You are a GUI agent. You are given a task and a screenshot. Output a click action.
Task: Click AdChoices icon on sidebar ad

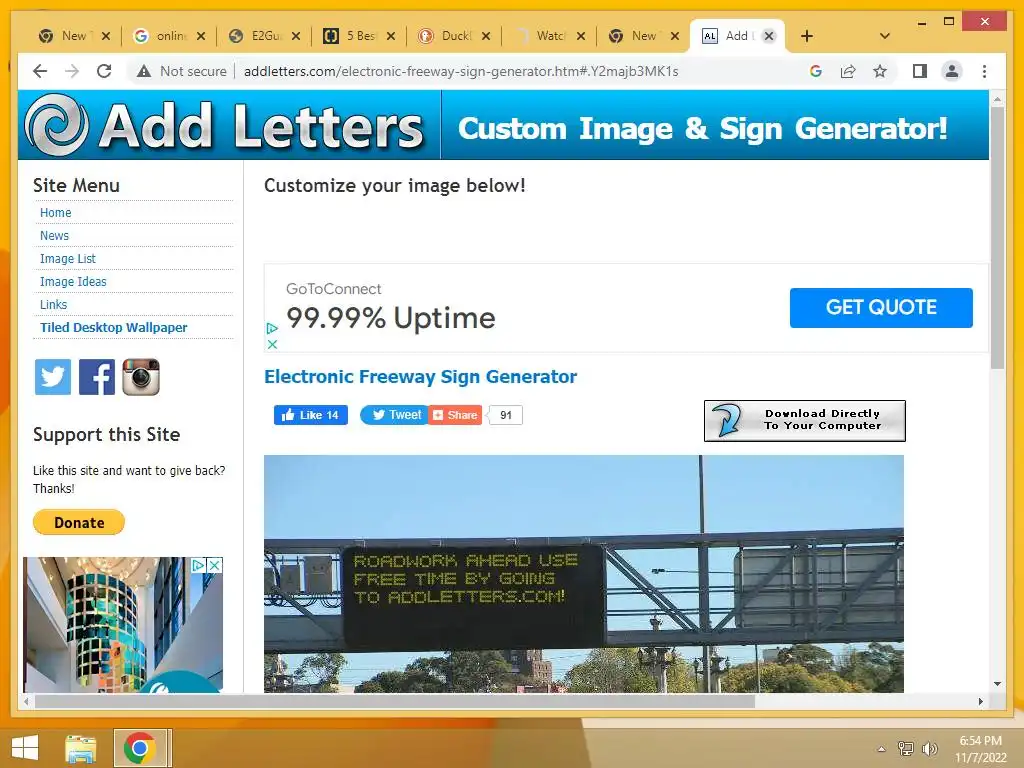coord(199,565)
